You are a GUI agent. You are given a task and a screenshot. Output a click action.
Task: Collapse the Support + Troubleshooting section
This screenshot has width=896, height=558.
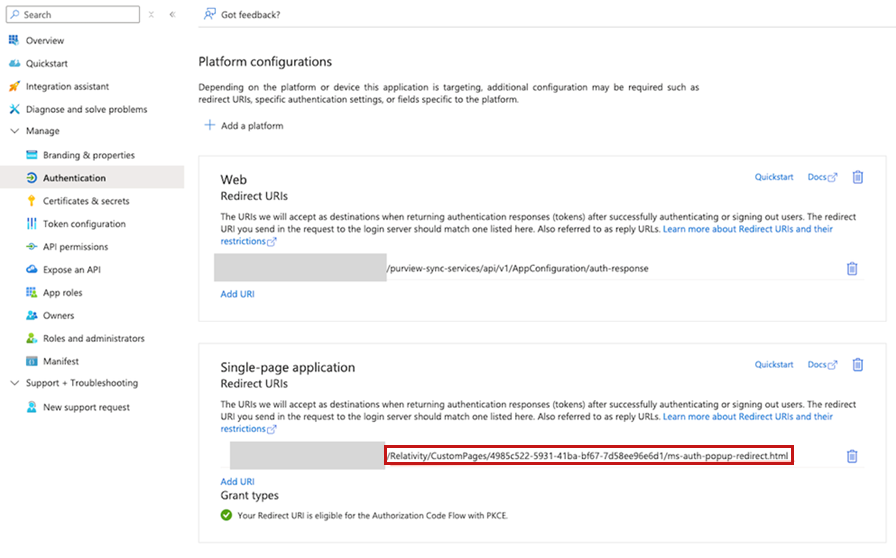15,383
